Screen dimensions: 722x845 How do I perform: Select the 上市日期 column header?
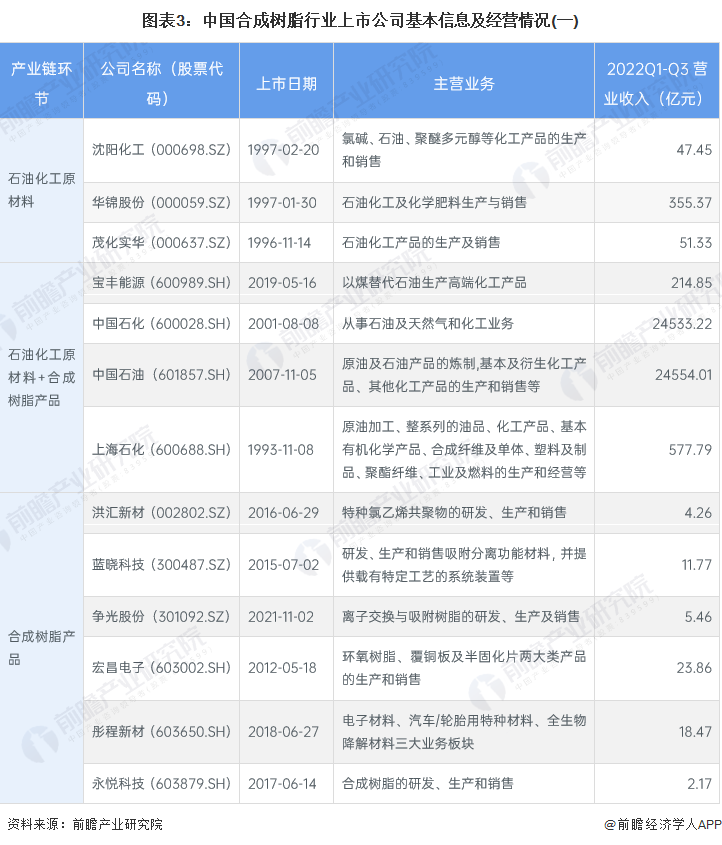(286, 81)
